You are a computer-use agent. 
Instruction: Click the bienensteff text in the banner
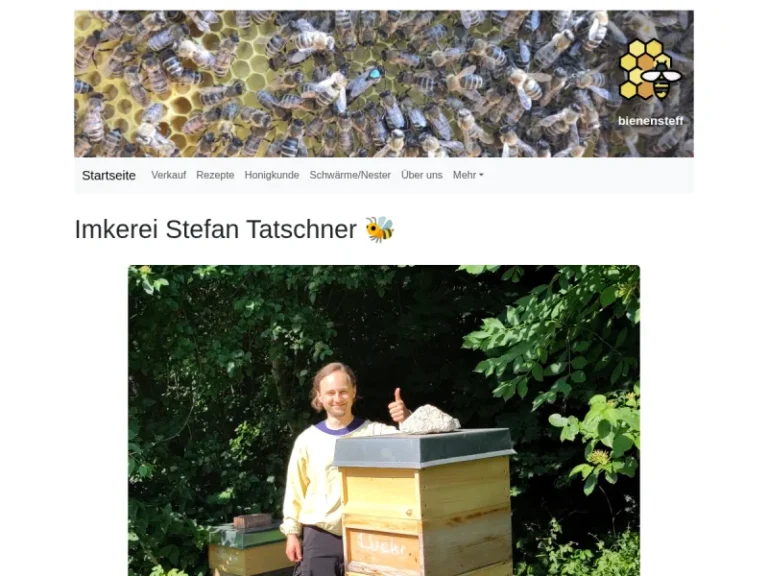[x=650, y=121]
